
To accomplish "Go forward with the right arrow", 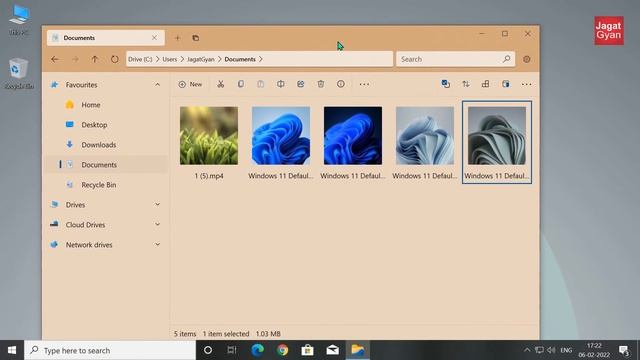I will pos(75,59).
